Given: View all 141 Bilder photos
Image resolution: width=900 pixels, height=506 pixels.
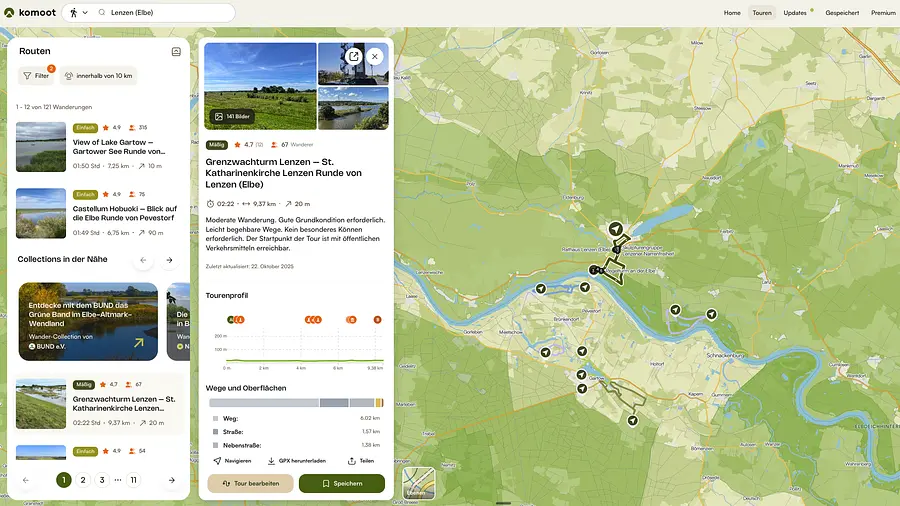Looking at the screenshot, I should [x=232, y=117].
